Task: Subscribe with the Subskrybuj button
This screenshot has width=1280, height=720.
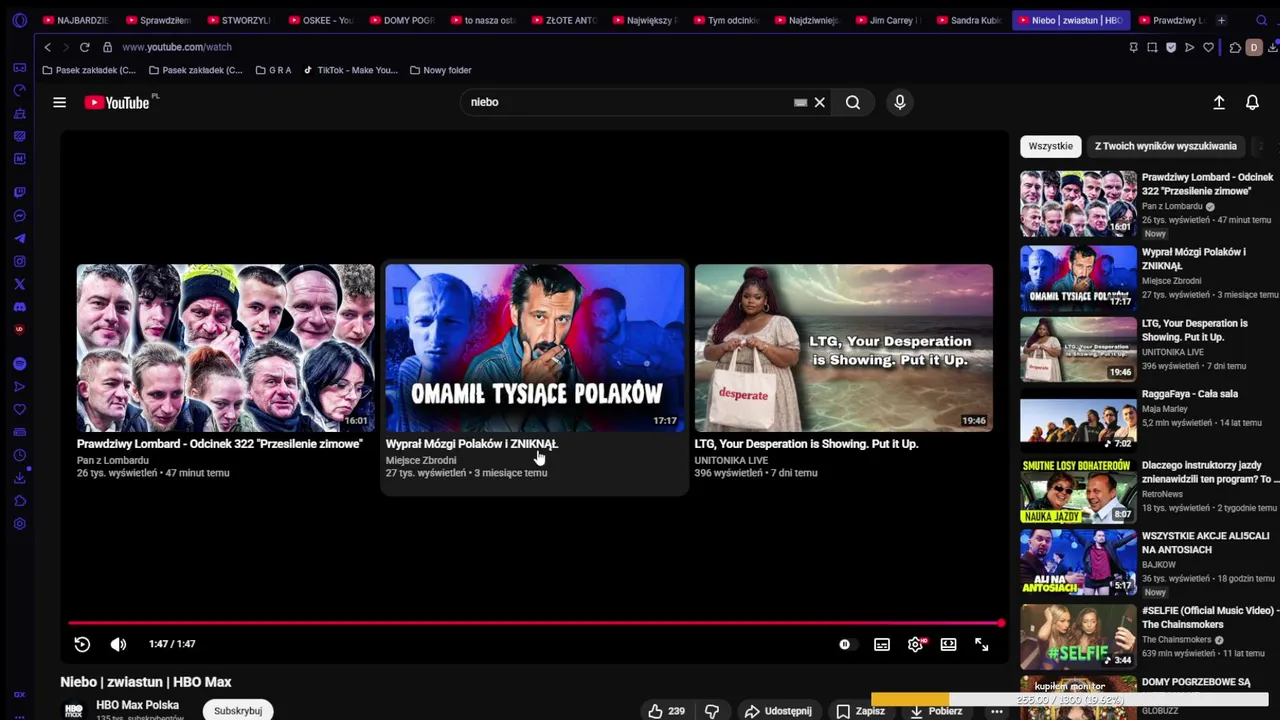Action: [238, 710]
